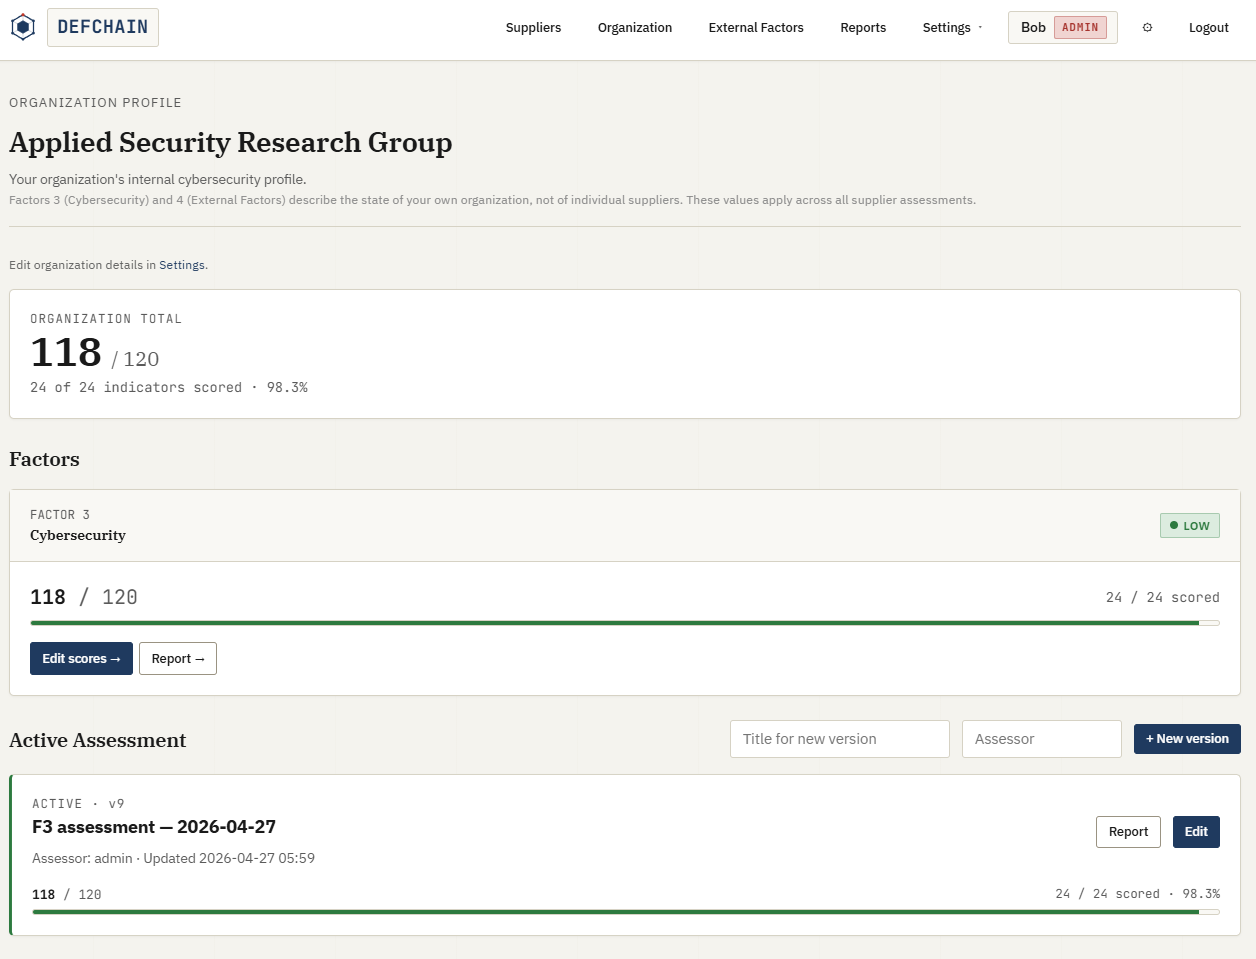Click the DEFCHAIN hexagon logo icon

pos(22,27)
